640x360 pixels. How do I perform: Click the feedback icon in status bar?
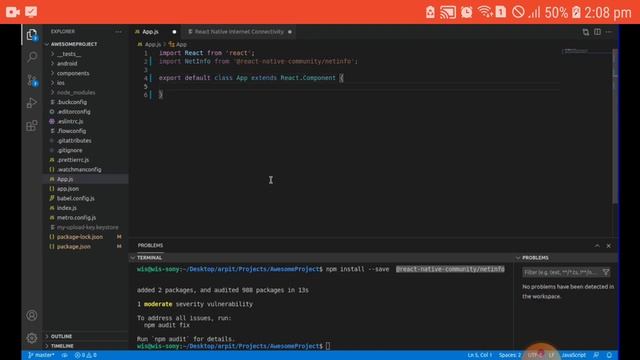click(x=596, y=355)
